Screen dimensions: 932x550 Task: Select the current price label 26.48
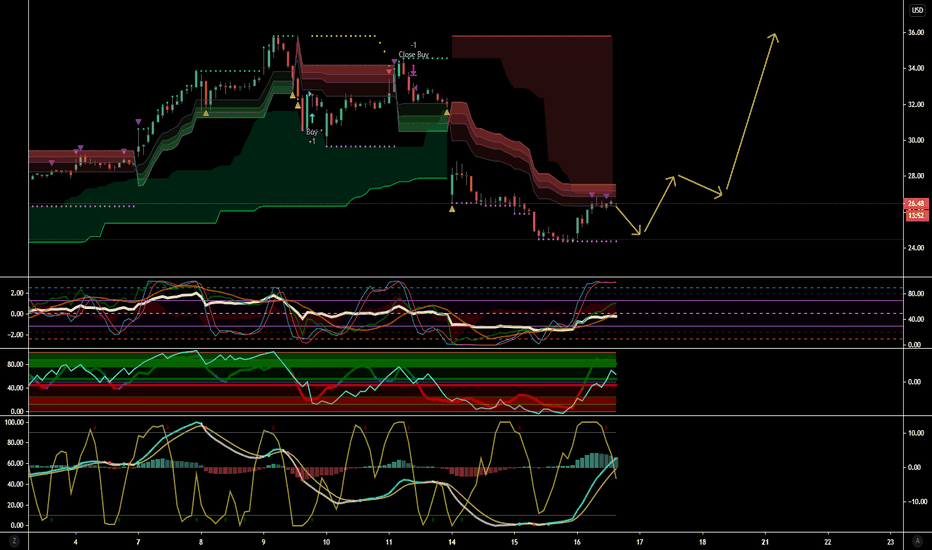pyautogui.click(x=916, y=203)
